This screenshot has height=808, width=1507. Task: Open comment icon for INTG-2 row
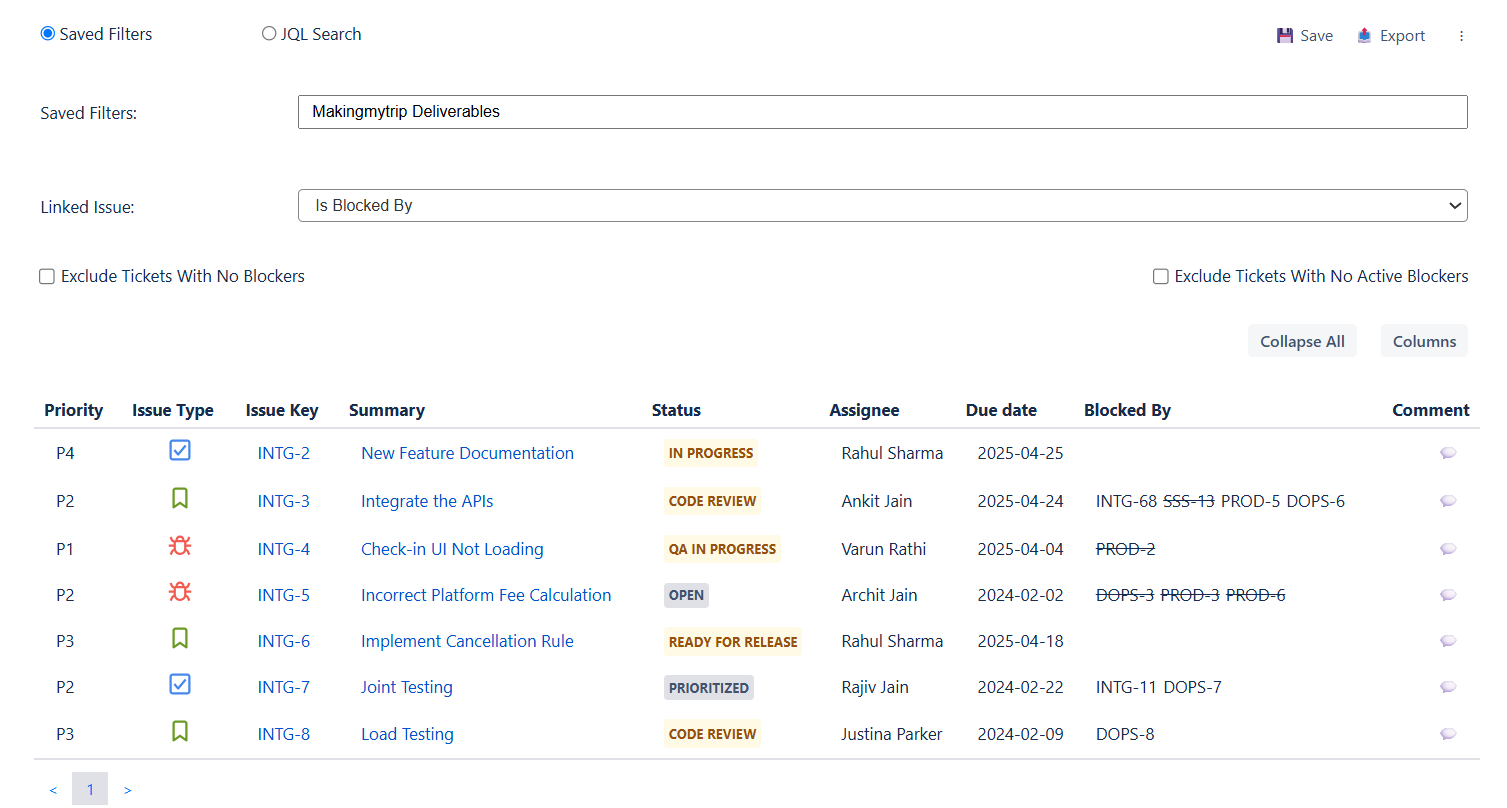(1447, 453)
